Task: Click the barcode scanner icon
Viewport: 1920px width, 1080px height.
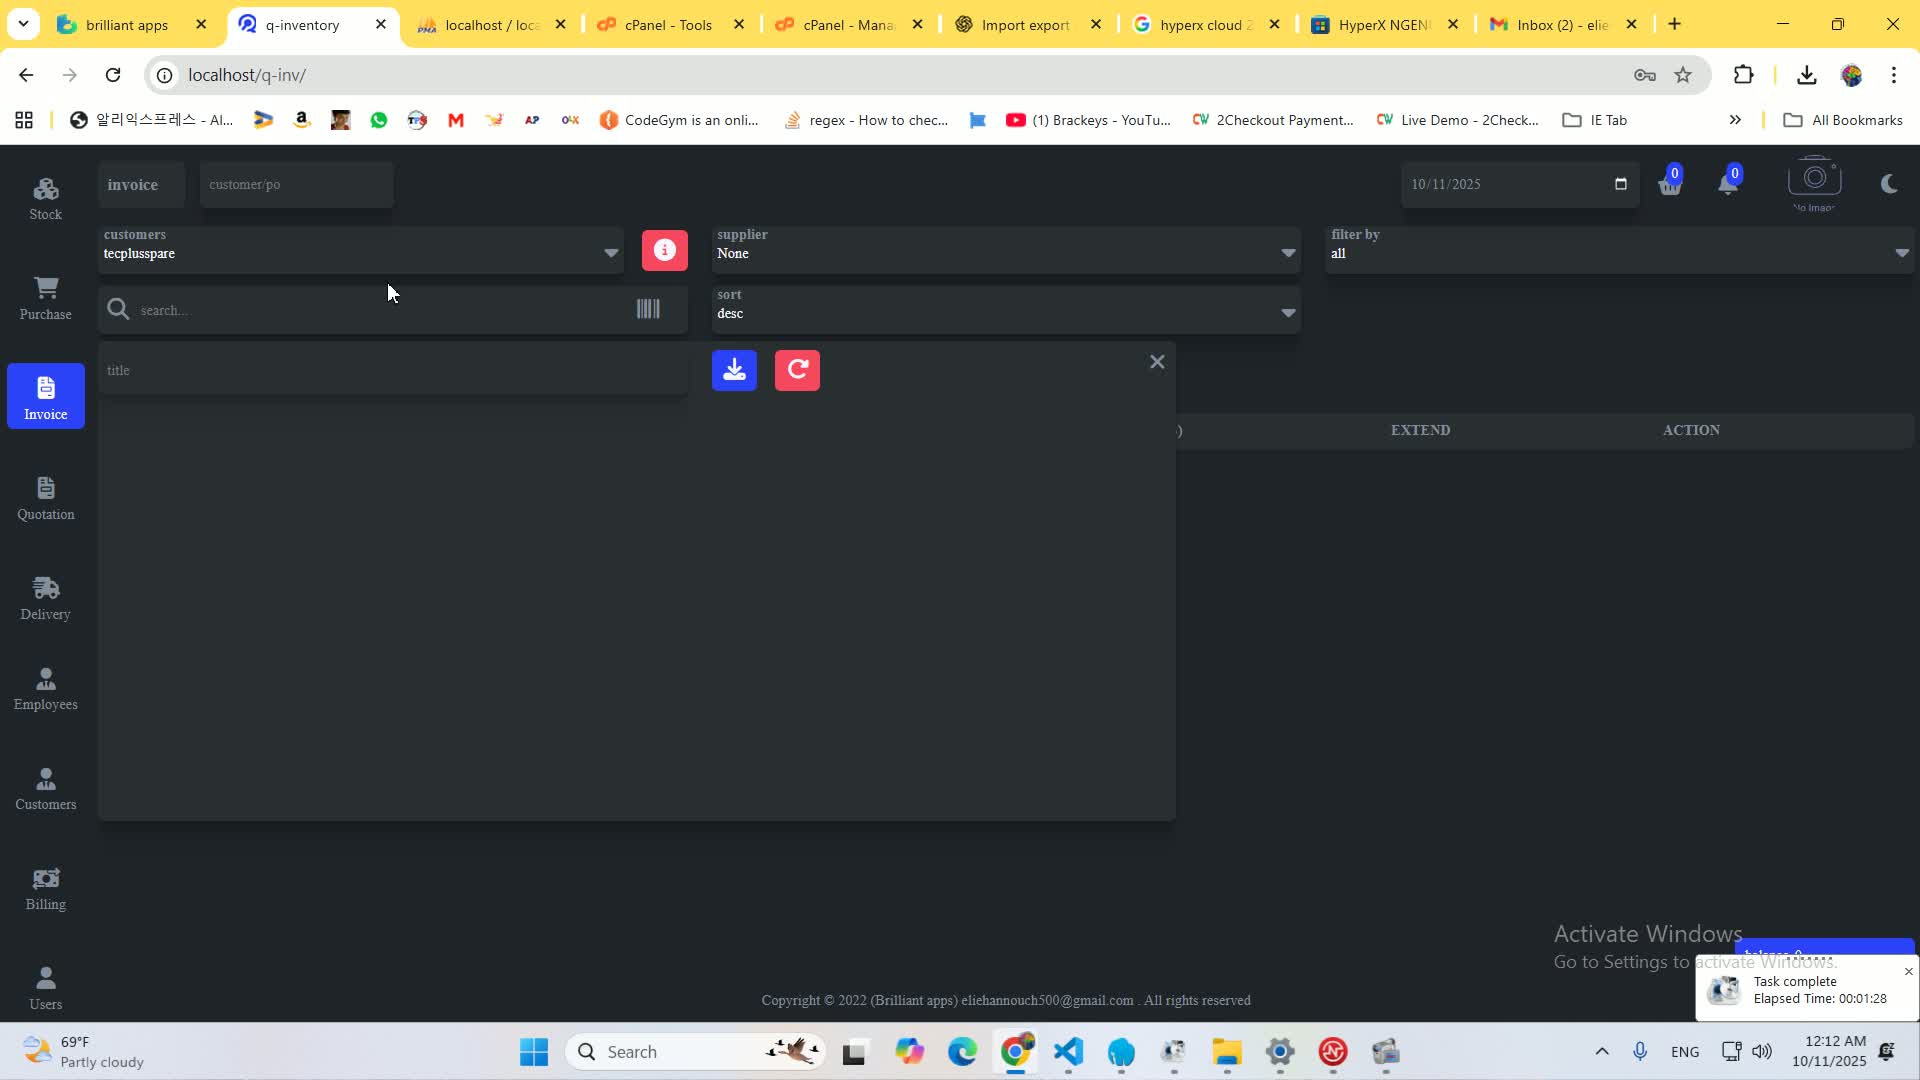Action: click(648, 309)
